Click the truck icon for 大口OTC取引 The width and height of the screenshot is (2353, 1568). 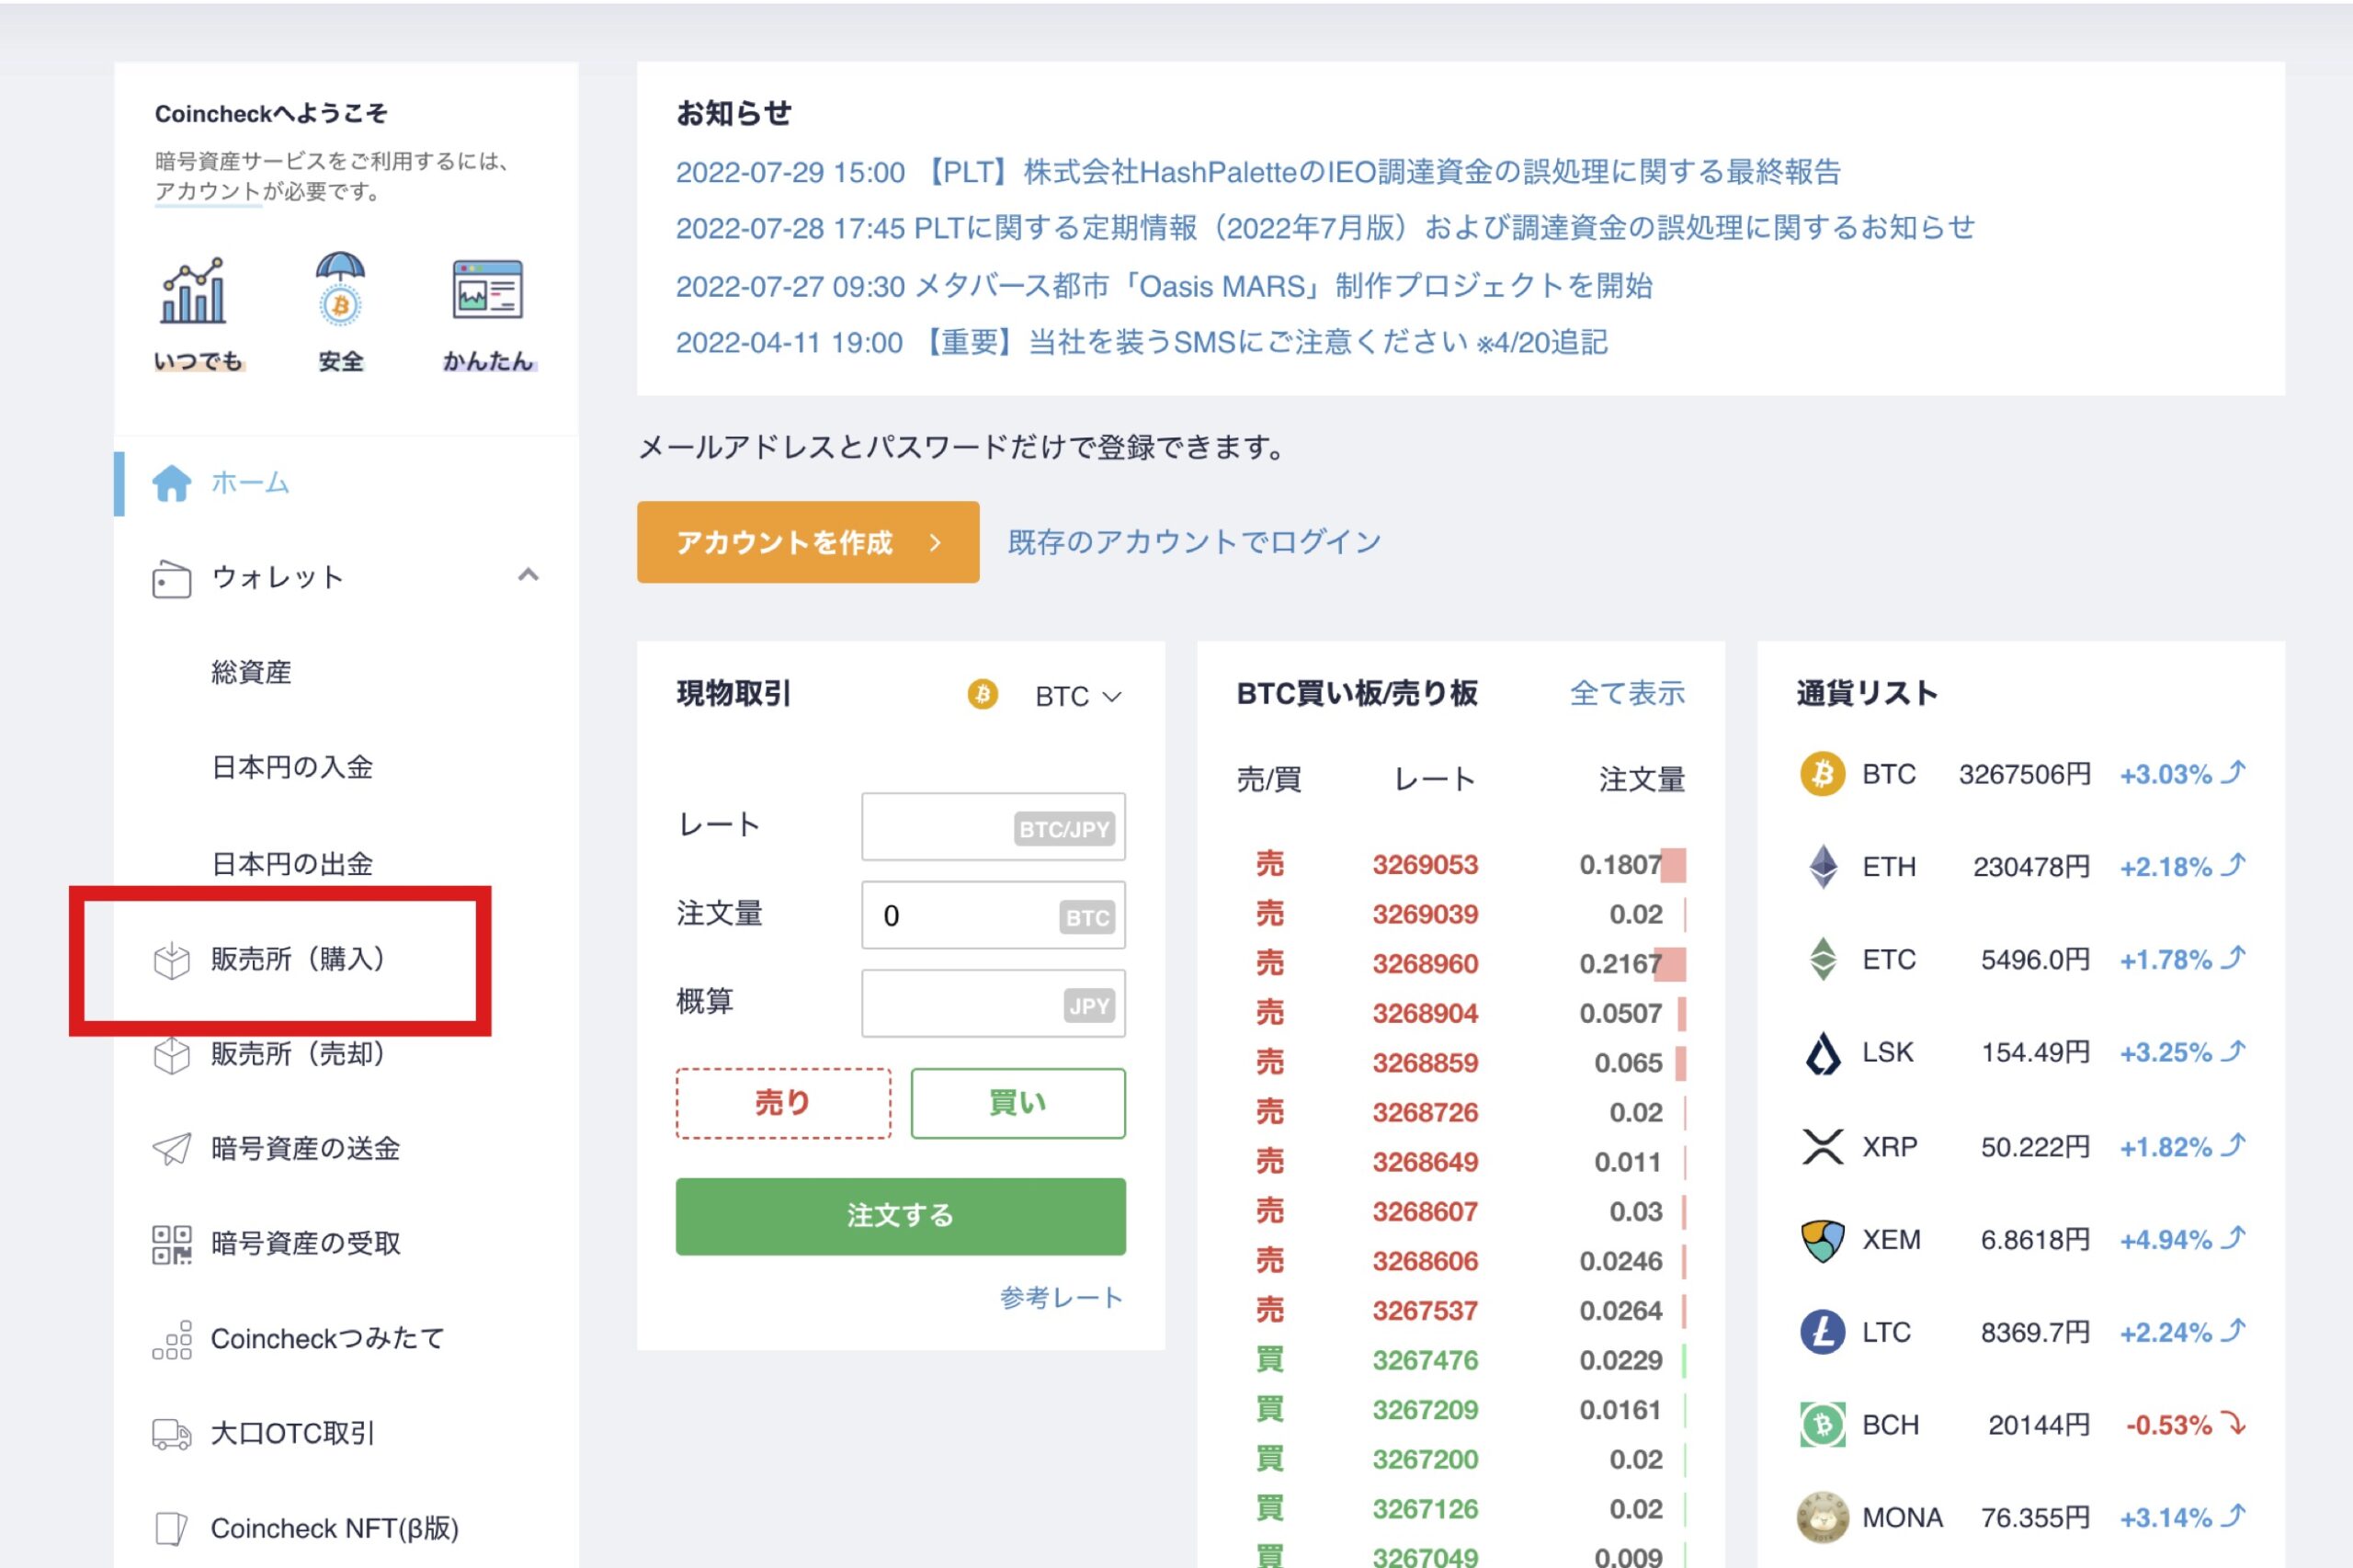[171, 1433]
